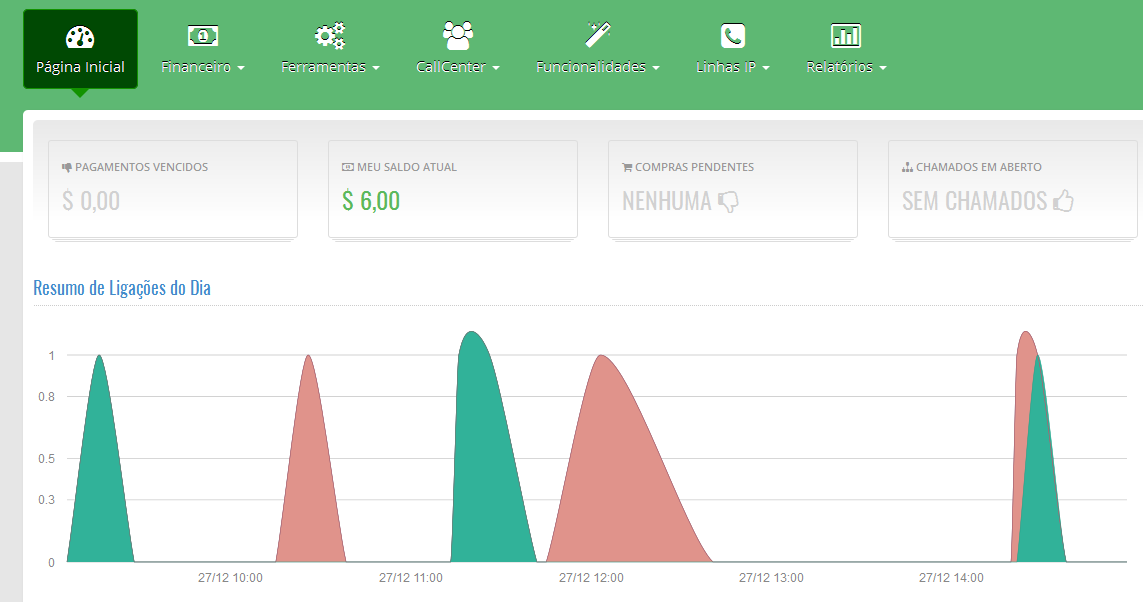Click the people group CallCenter icon
Viewport: 1143px width, 602px height.
pos(458,36)
